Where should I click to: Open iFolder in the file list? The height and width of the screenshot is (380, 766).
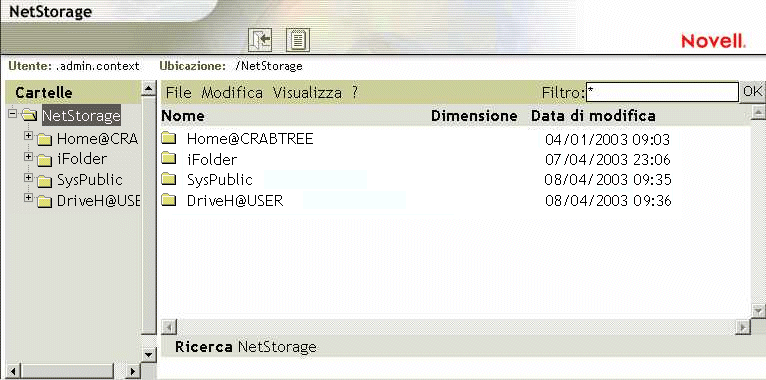click(212, 159)
